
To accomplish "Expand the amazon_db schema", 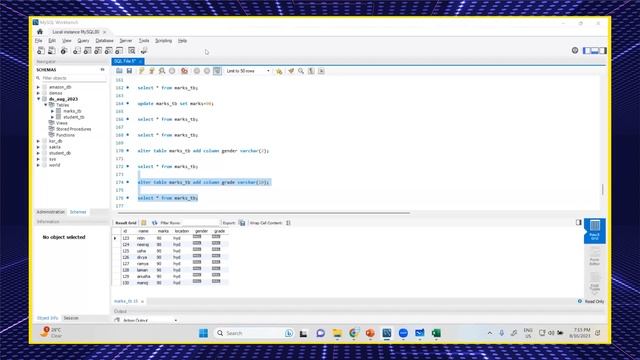I will pos(38,87).
